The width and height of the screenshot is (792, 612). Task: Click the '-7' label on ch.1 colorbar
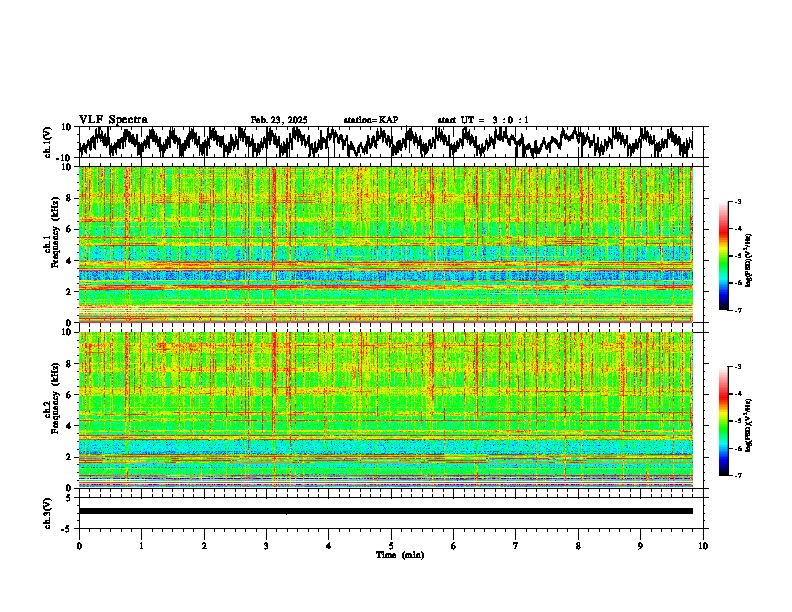coord(738,310)
